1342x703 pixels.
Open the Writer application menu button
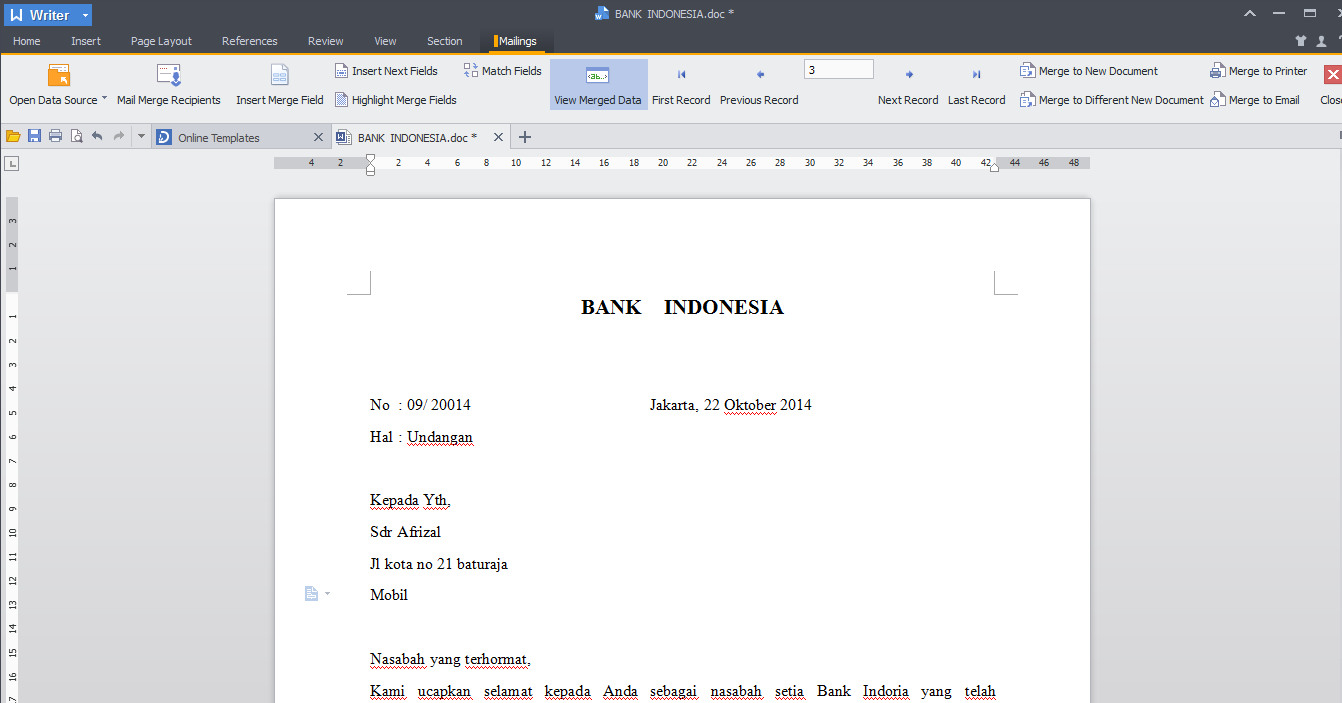[x=50, y=15]
